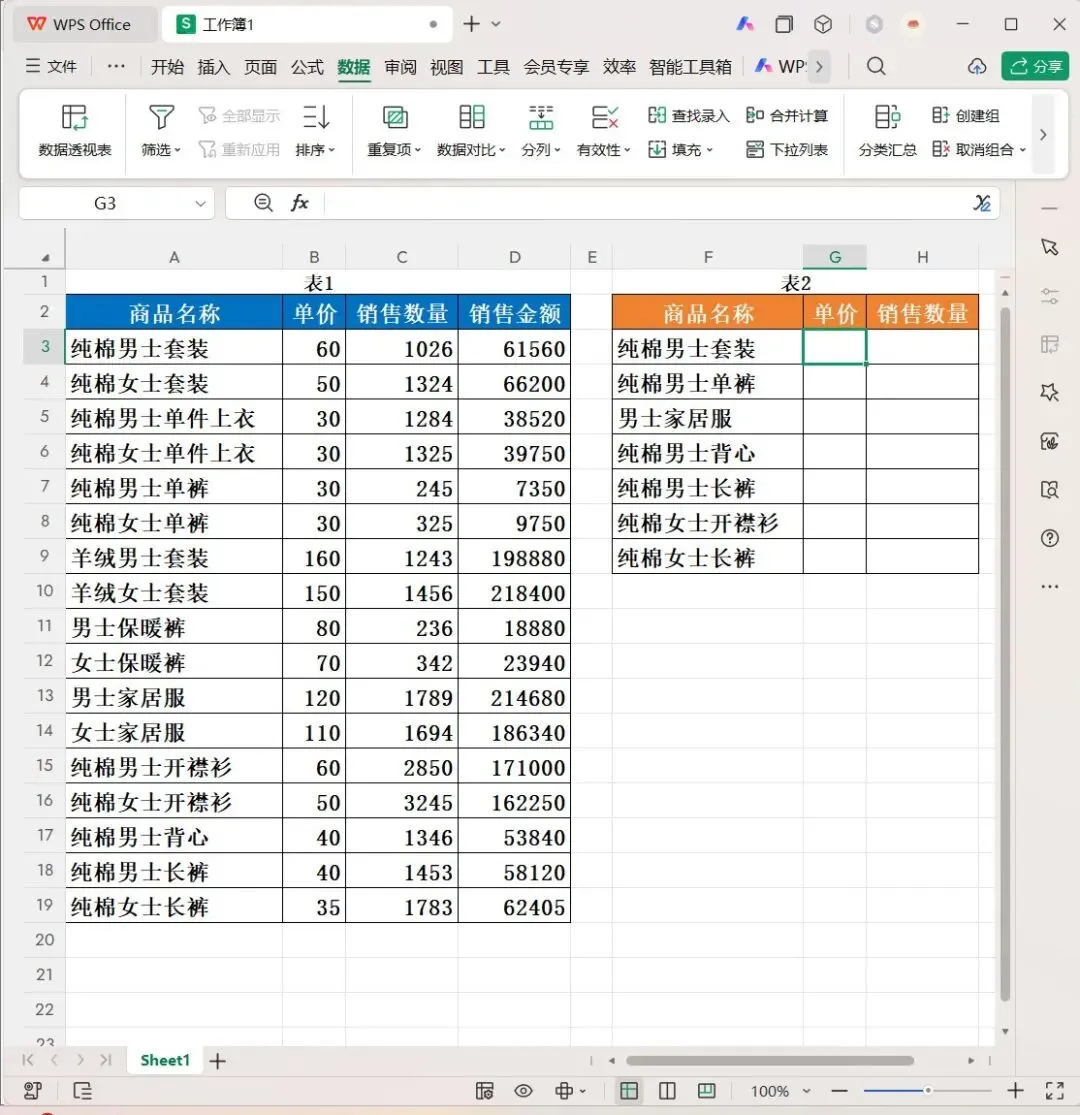Select cell with value 218400

click(515, 592)
